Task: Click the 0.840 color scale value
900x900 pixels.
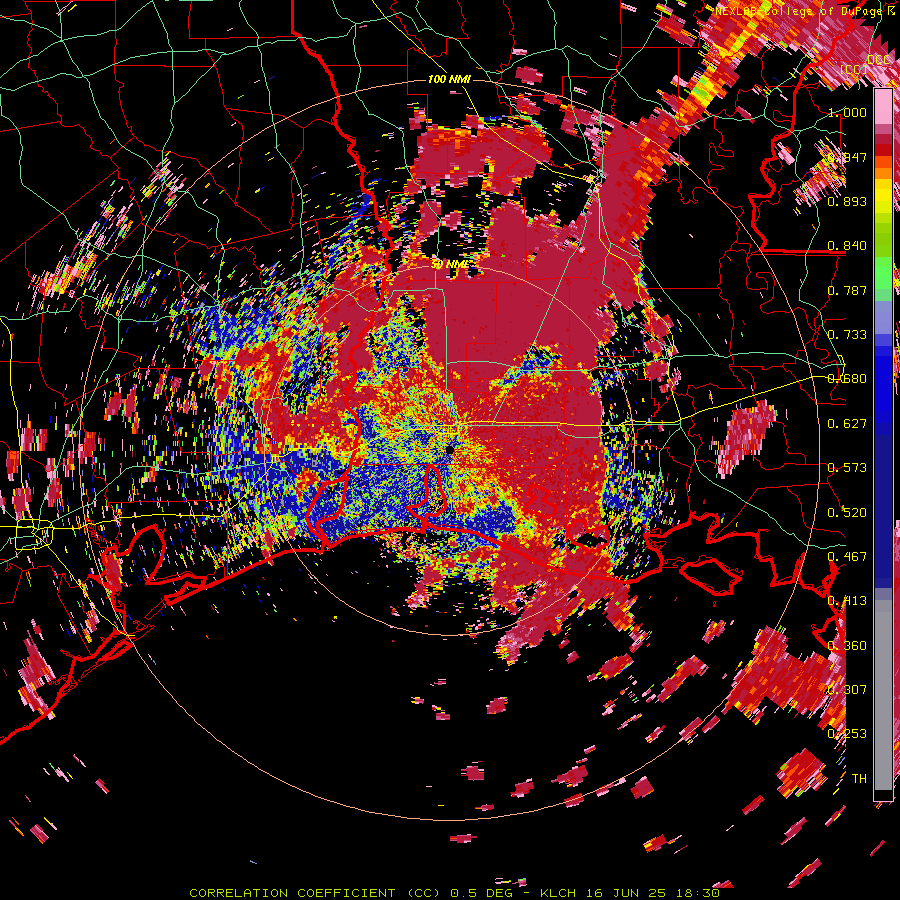Action: pos(847,246)
